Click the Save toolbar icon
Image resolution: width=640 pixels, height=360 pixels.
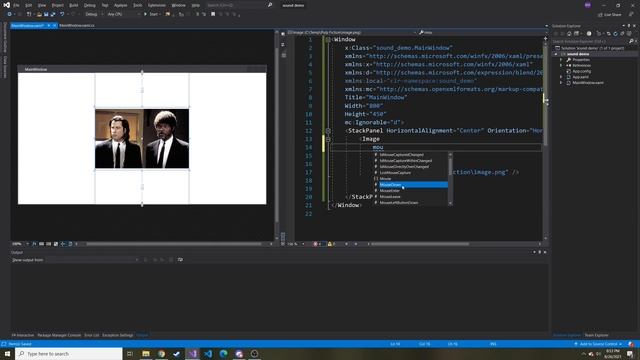click(46, 14)
